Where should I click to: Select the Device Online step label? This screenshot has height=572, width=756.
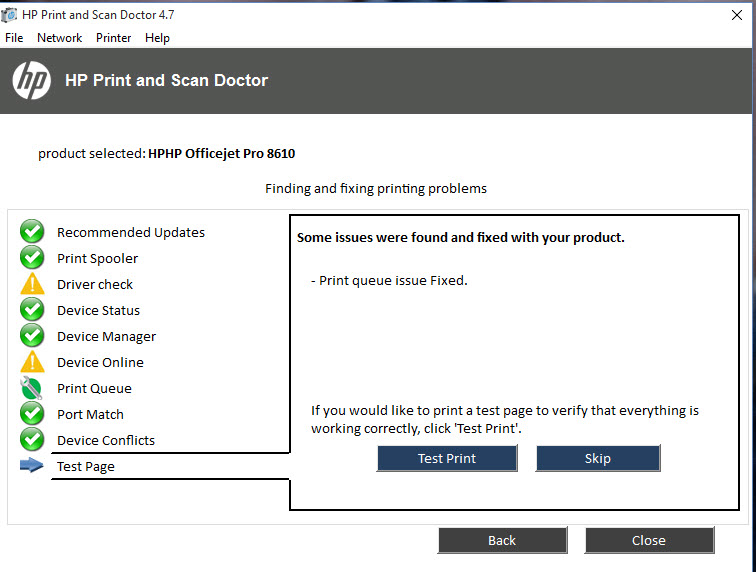click(100, 363)
